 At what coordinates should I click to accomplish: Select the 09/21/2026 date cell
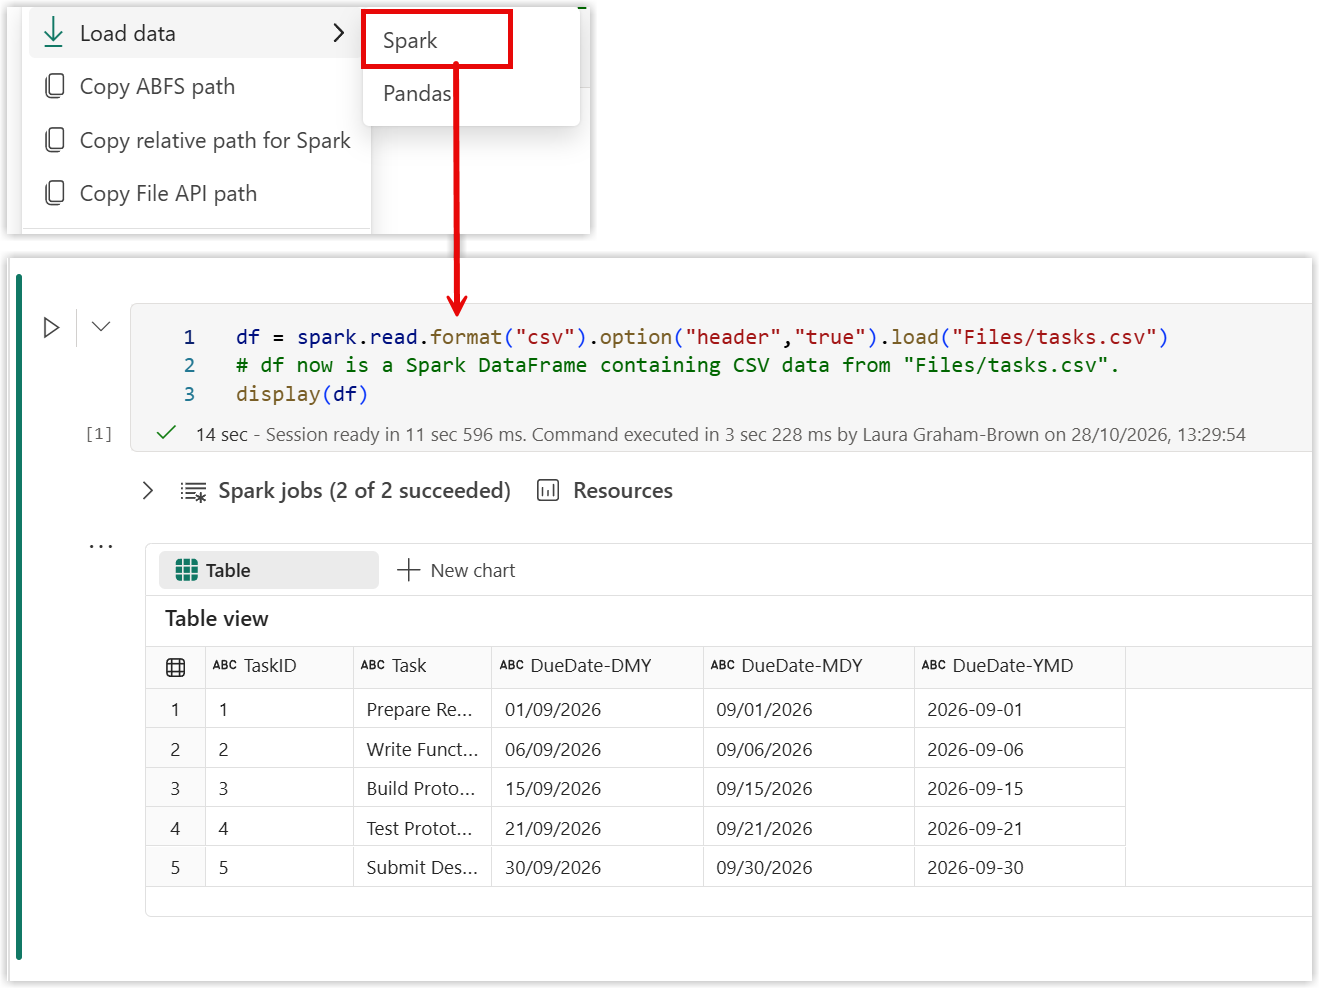(808, 828)
